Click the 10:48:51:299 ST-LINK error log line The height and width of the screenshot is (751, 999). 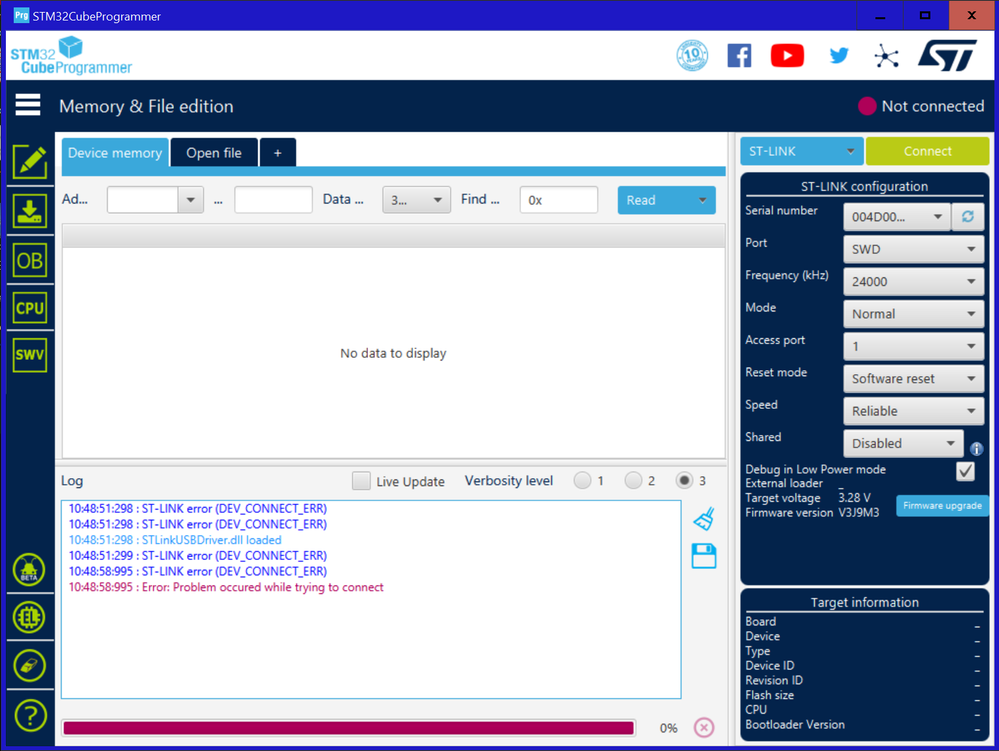[198, 556]
